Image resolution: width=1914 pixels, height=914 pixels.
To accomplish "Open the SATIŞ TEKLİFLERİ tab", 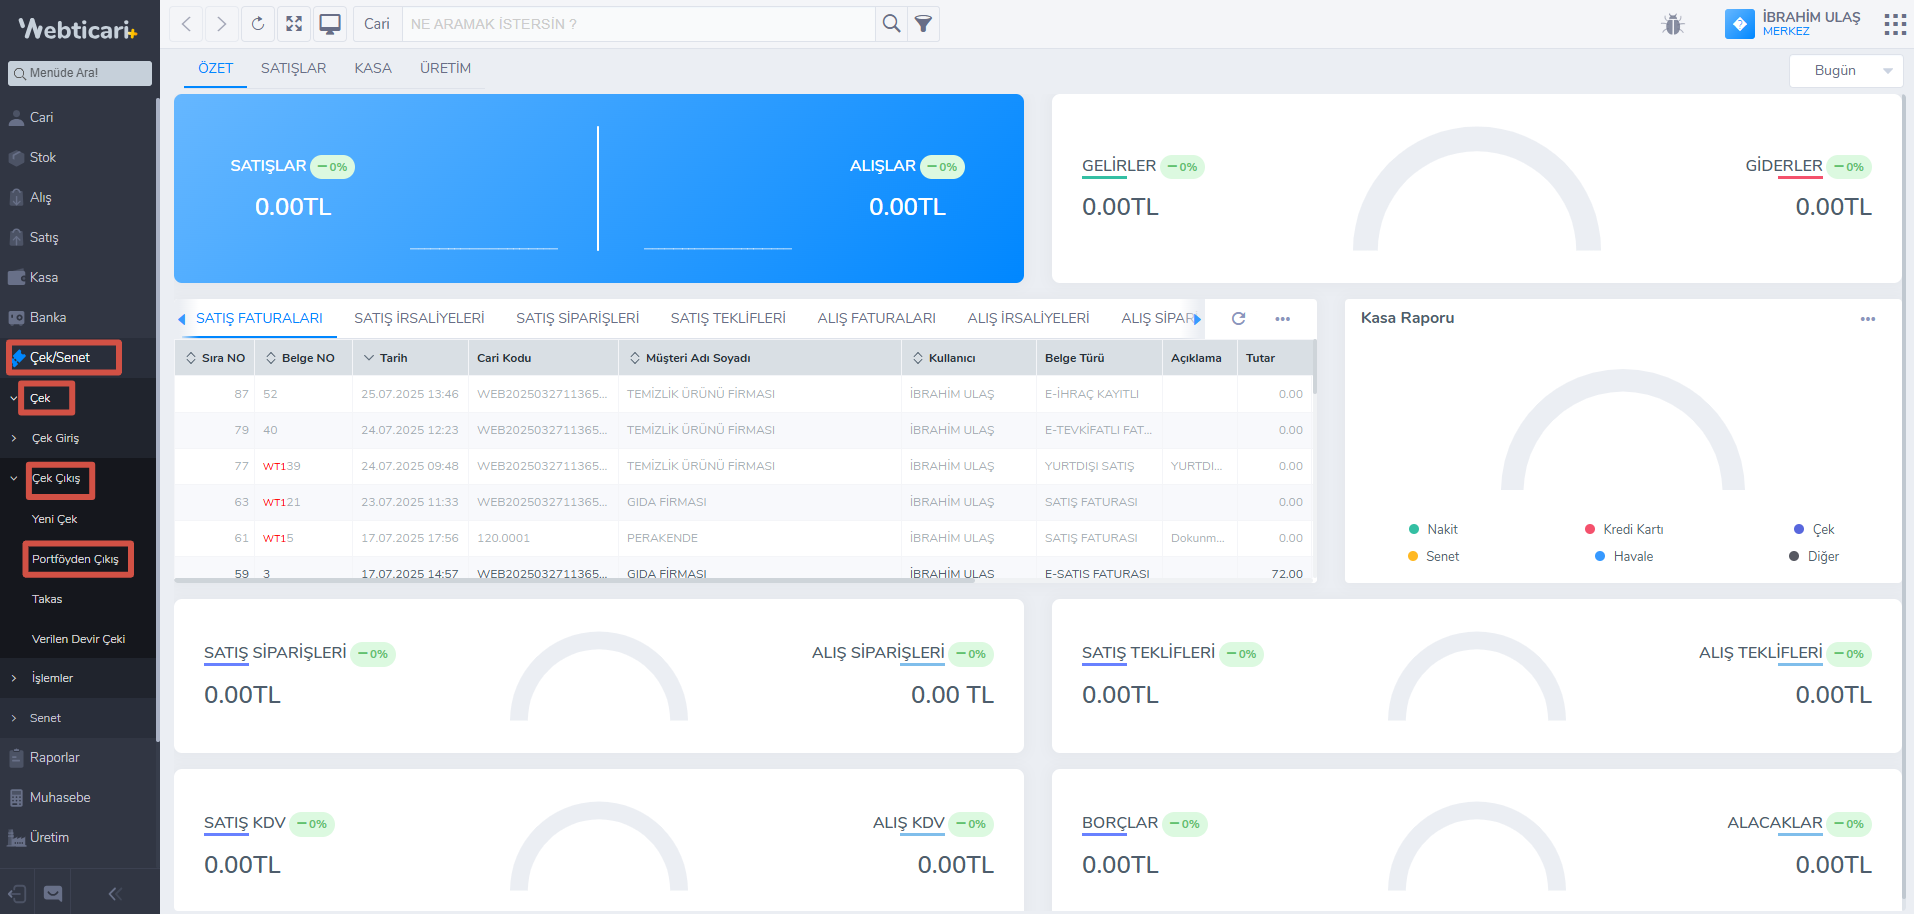I will click(x=728, y=318).
